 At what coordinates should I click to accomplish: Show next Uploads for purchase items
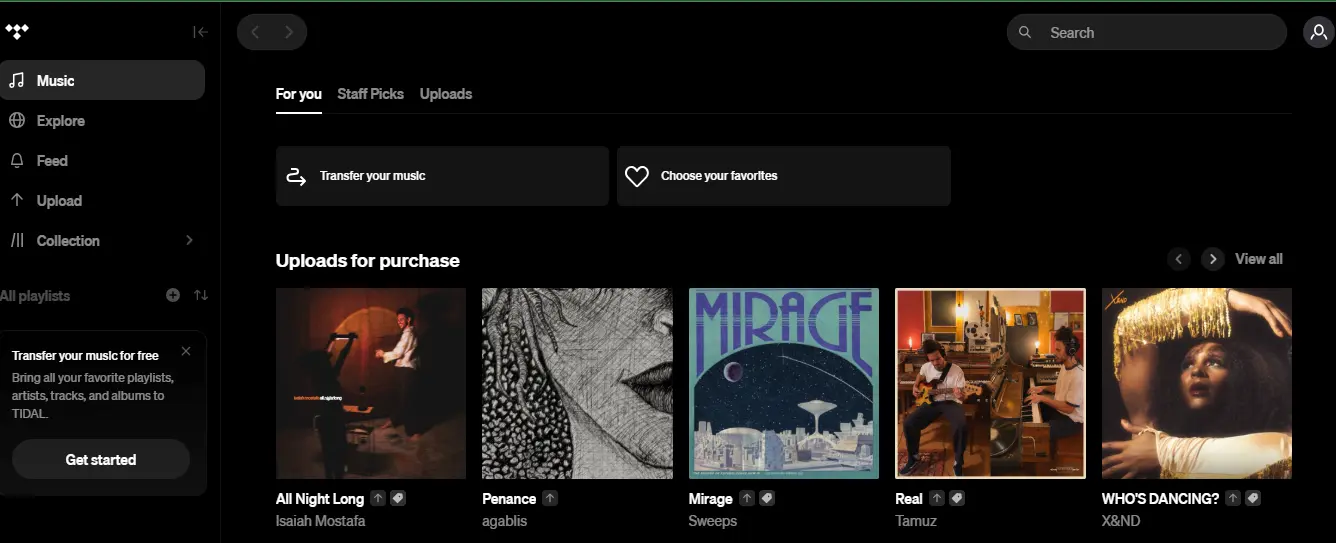tap(1213, 259)
